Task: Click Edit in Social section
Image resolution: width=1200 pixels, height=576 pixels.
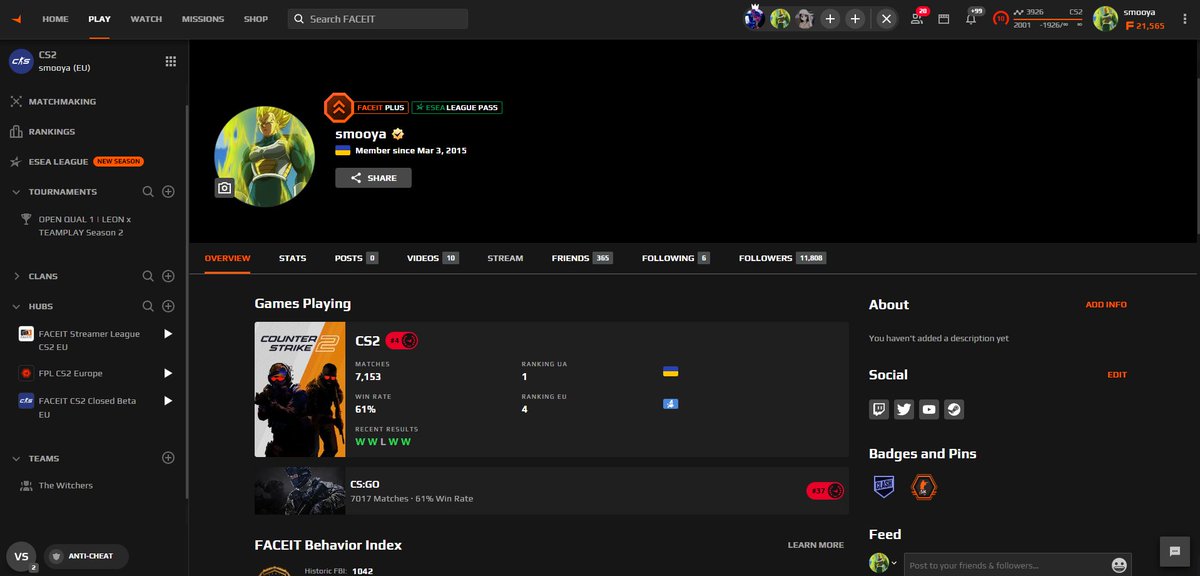Action: (x=1117, y=375)
